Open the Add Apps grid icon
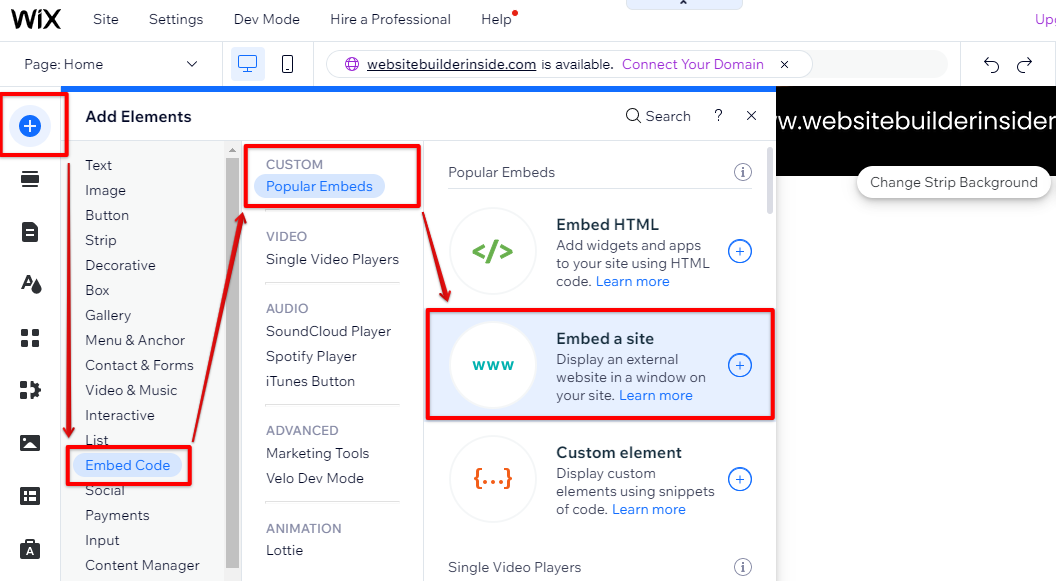This screenshot has height=581, width=1056. point(30,337)
